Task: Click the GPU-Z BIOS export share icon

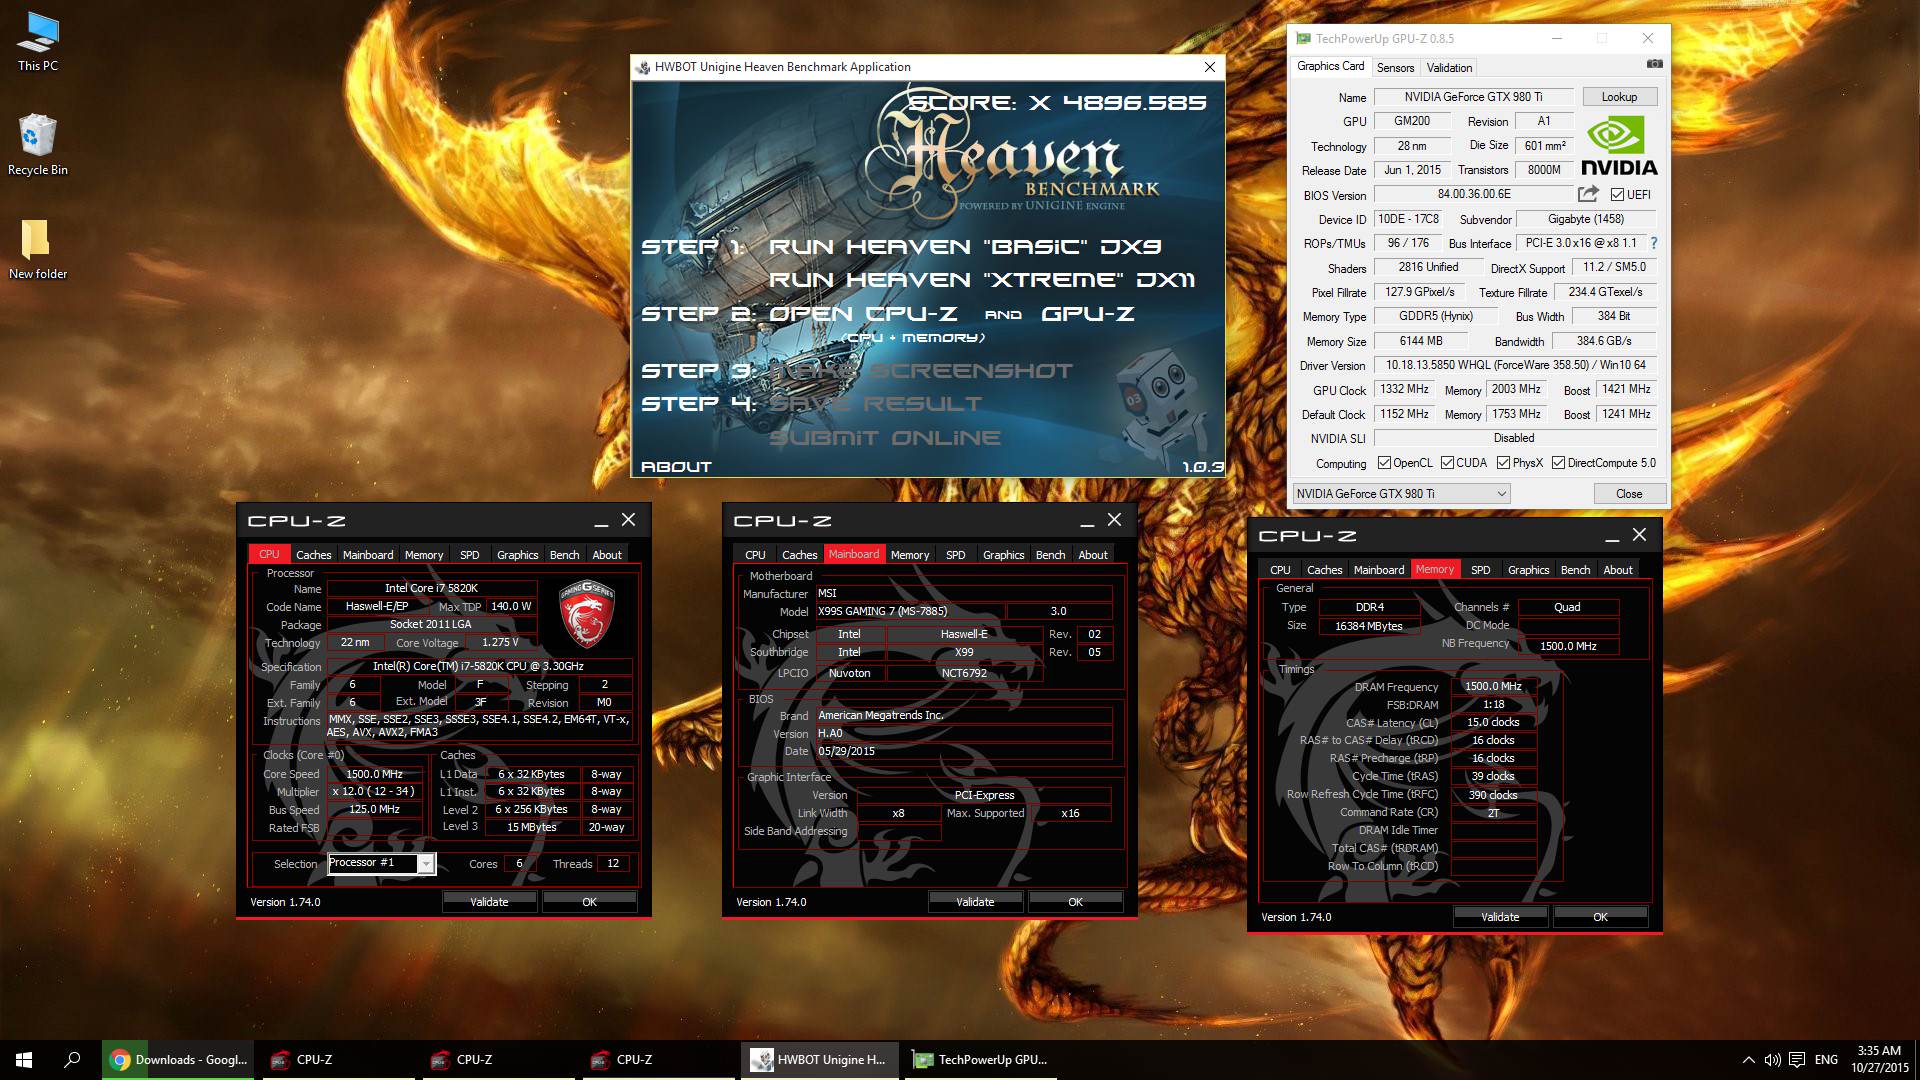Action: (1588, 194)
